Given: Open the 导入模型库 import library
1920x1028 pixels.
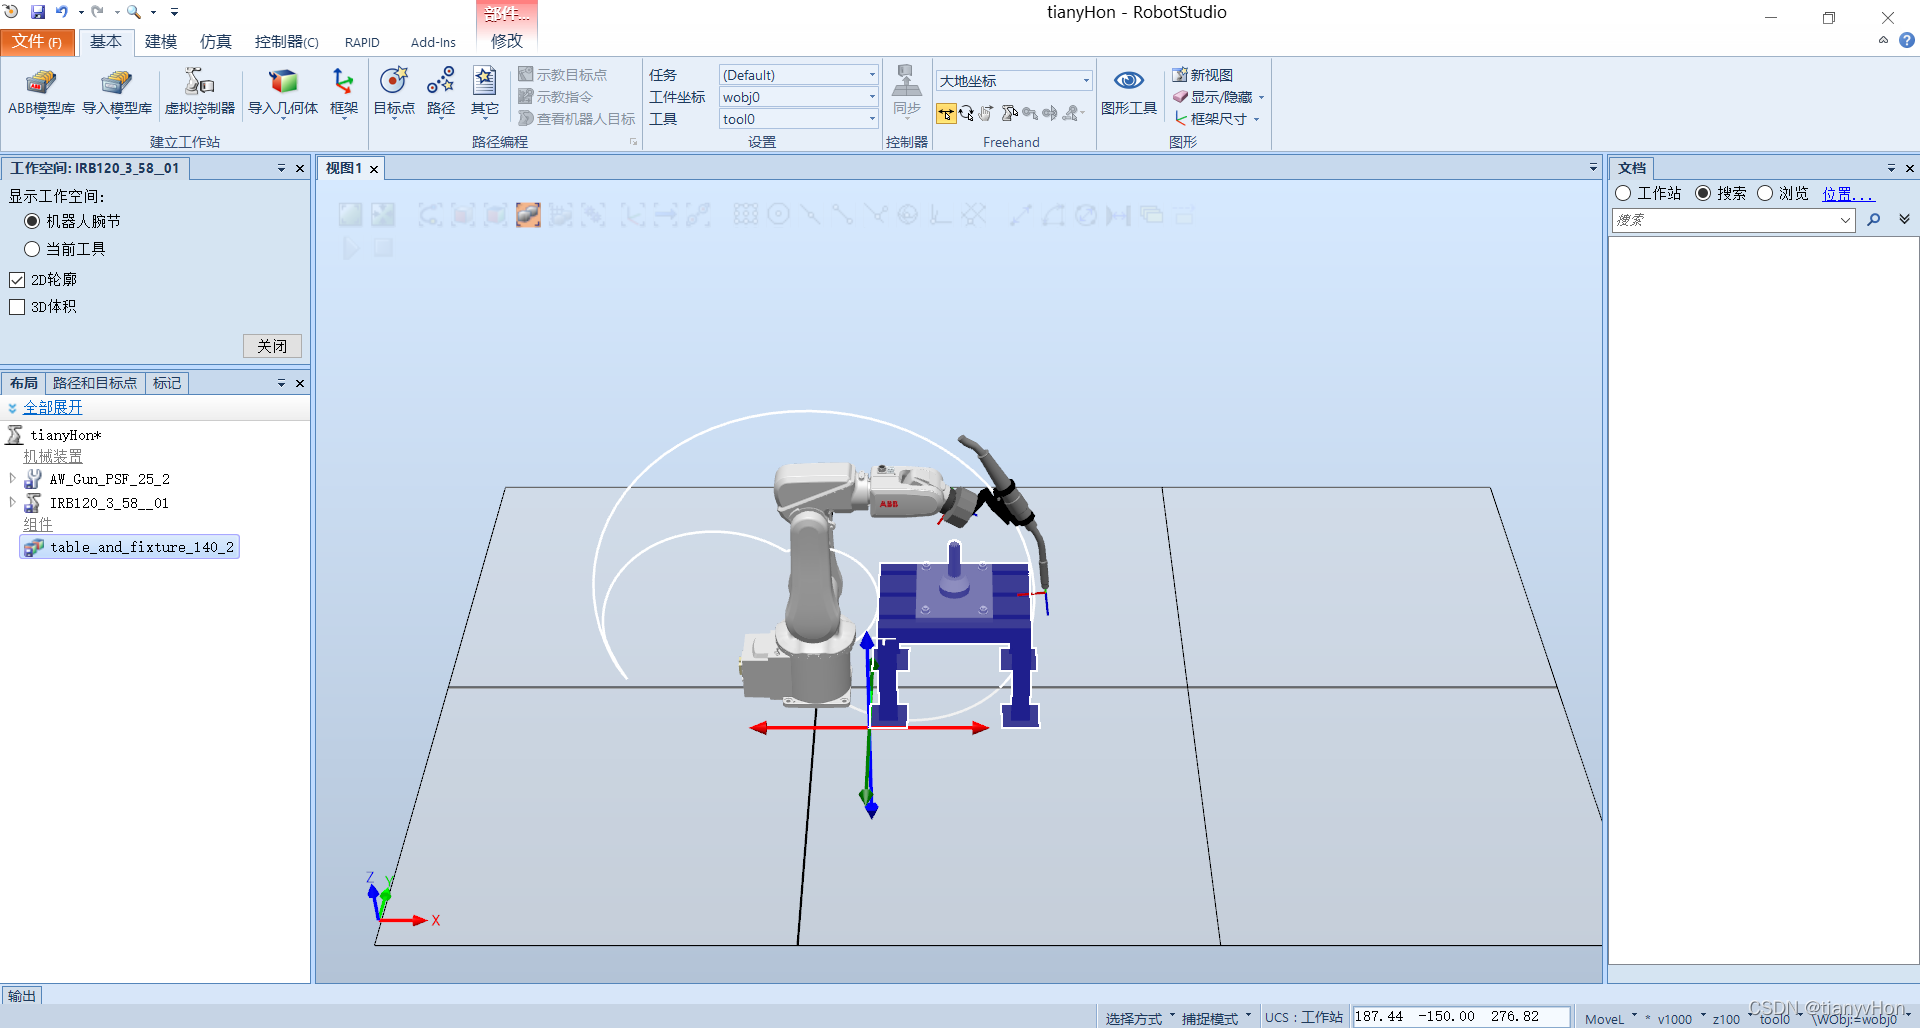Looking at the screenshot, I should coord(117,93).
